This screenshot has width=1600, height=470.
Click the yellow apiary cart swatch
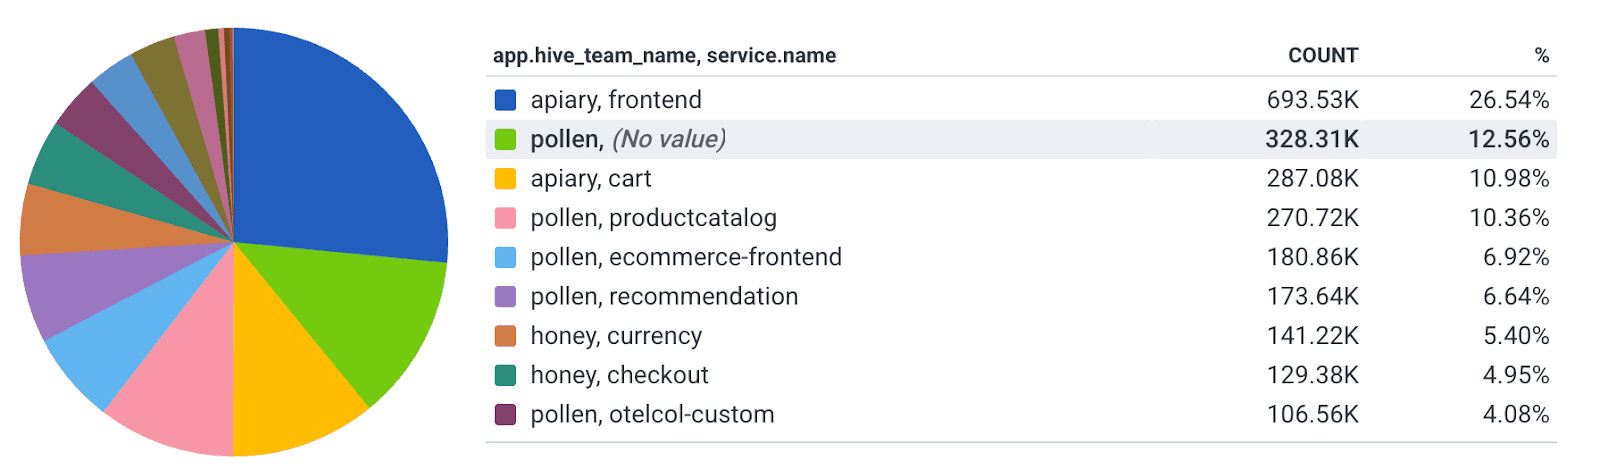[505, 179]
